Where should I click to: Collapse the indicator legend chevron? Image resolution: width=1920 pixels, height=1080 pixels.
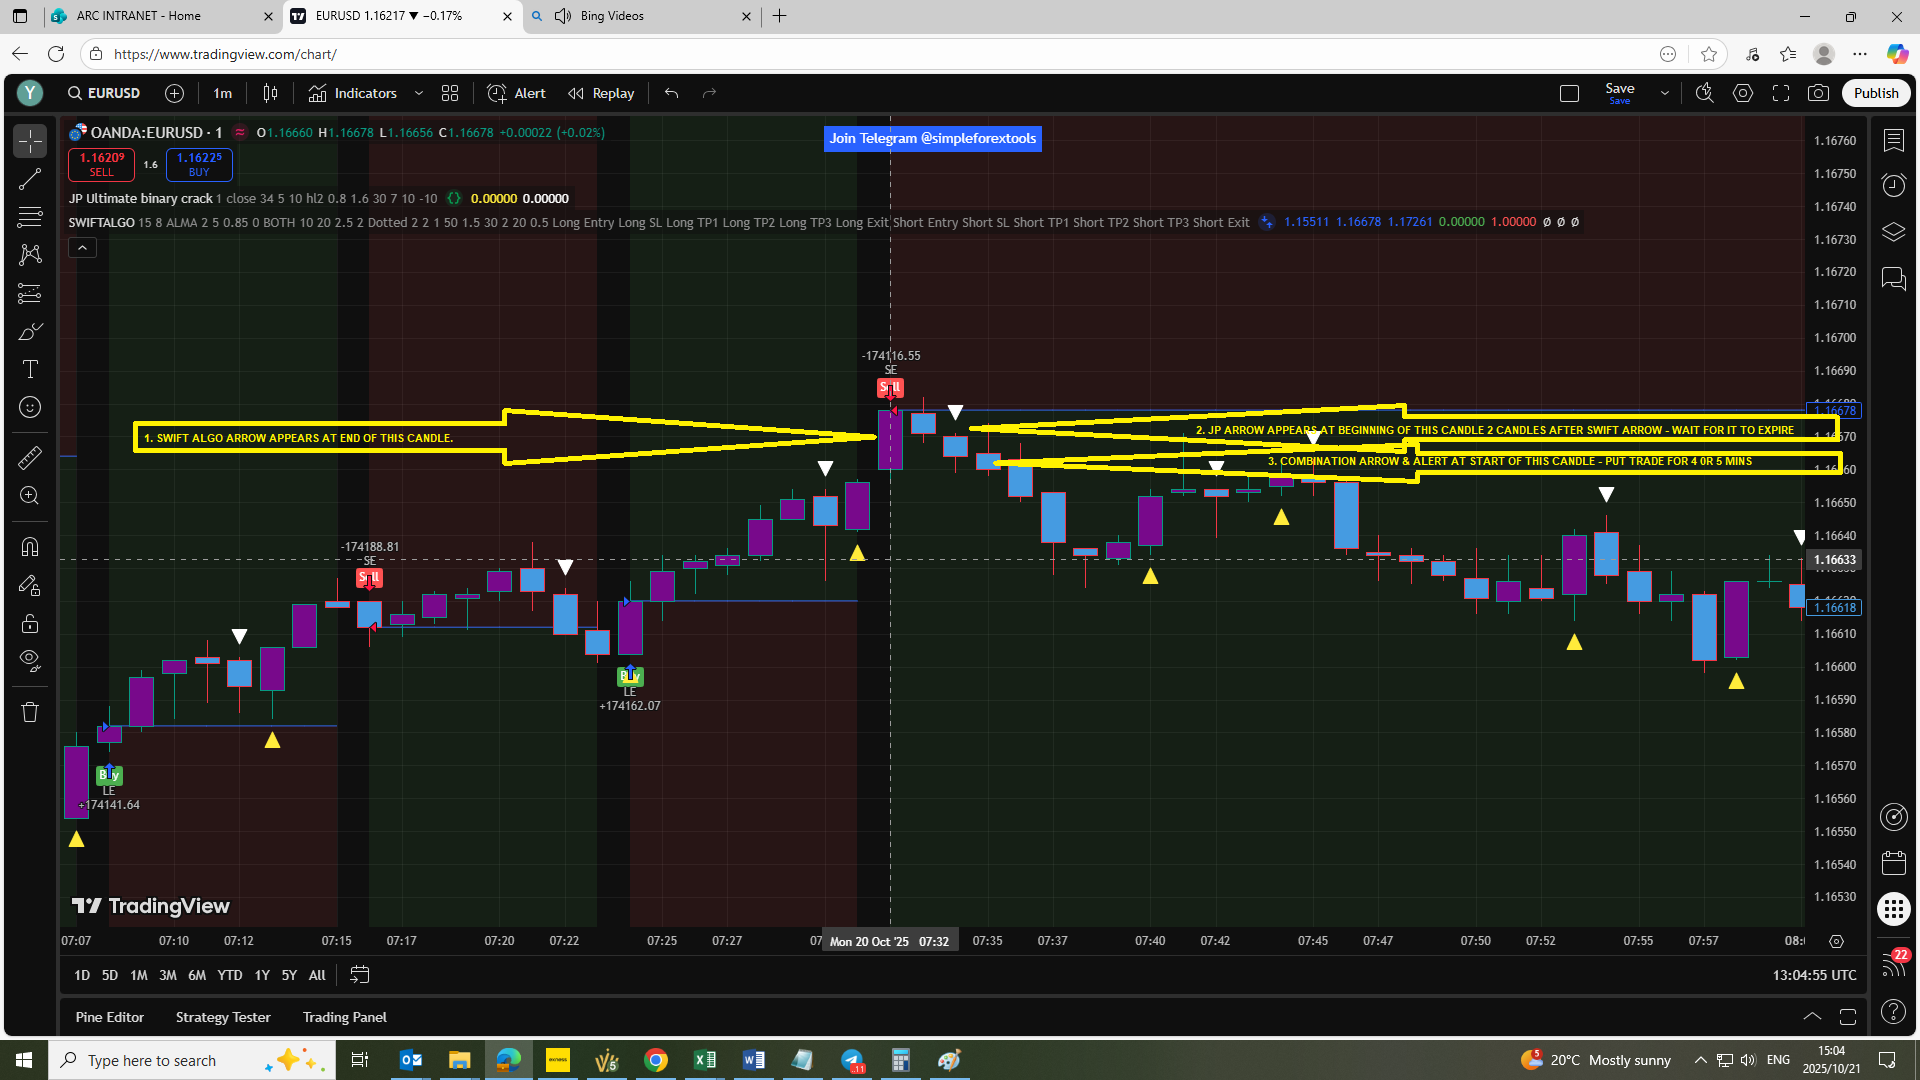[82, 247]
